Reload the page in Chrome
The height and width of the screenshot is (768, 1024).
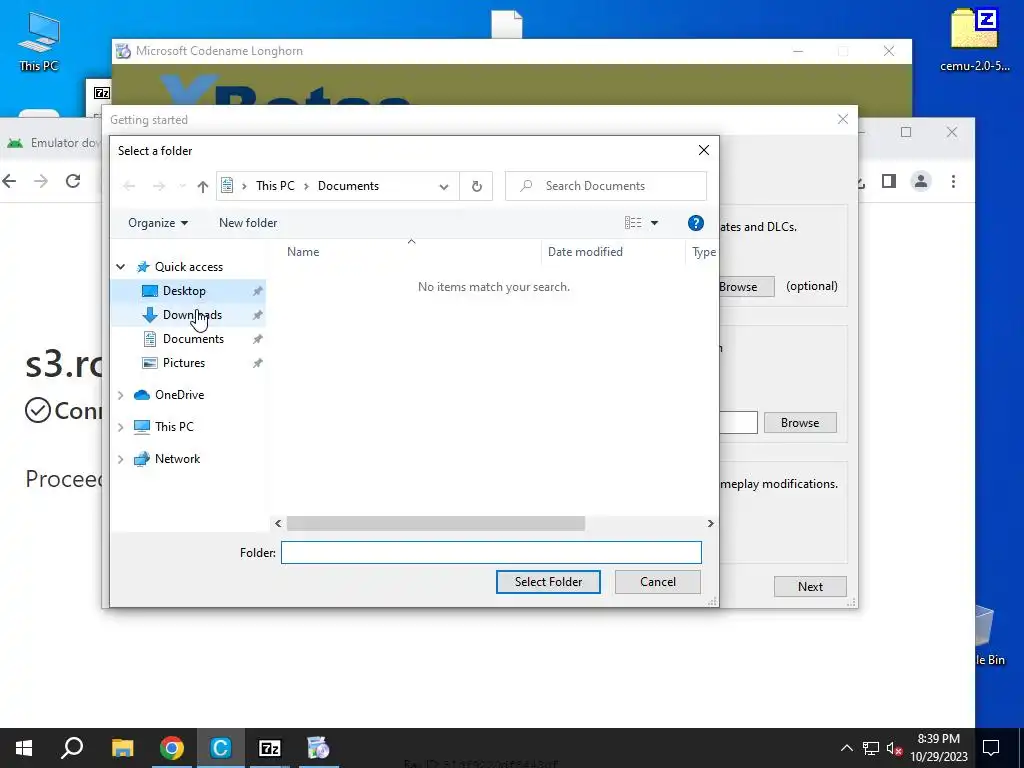pos(73,181)
